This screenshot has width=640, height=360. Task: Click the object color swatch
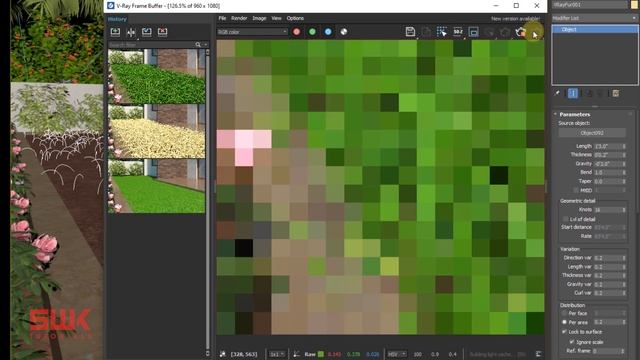tap(634, 4)
